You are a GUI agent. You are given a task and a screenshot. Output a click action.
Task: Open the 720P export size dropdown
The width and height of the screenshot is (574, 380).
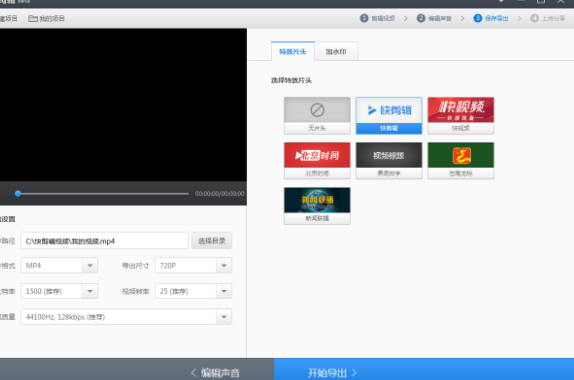pyautogui.click(x=193, y=265)
